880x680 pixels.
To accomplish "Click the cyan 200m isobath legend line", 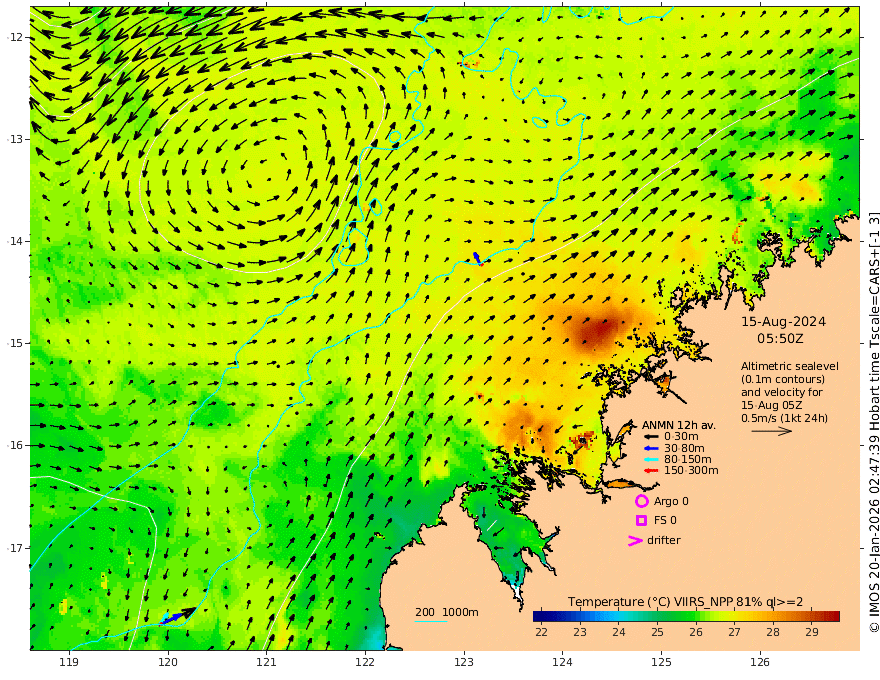I will click(x=431, y=621).
